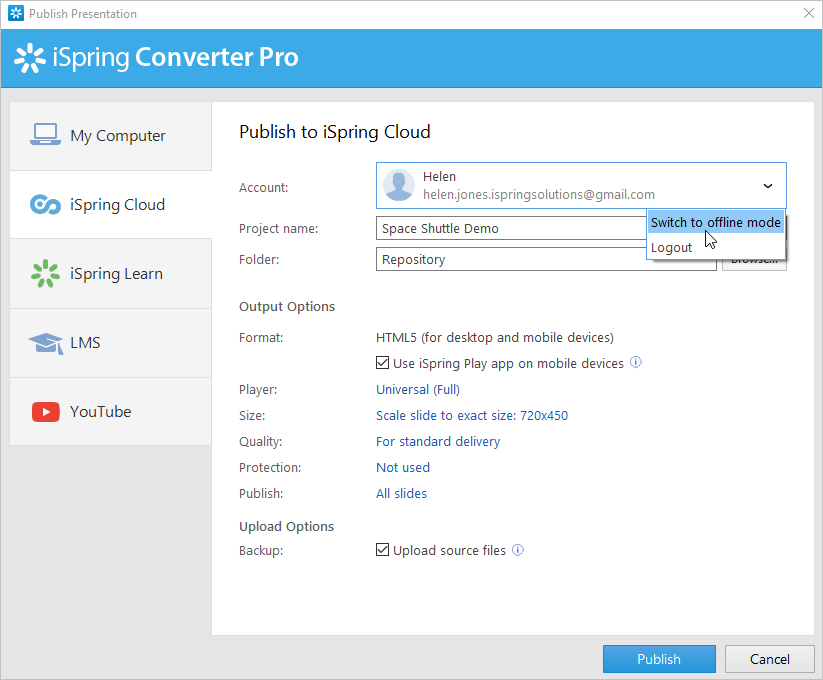Click the YouTube play icon
The height and width of the screenshot is (680, 823).
click(x=46, y=412)
